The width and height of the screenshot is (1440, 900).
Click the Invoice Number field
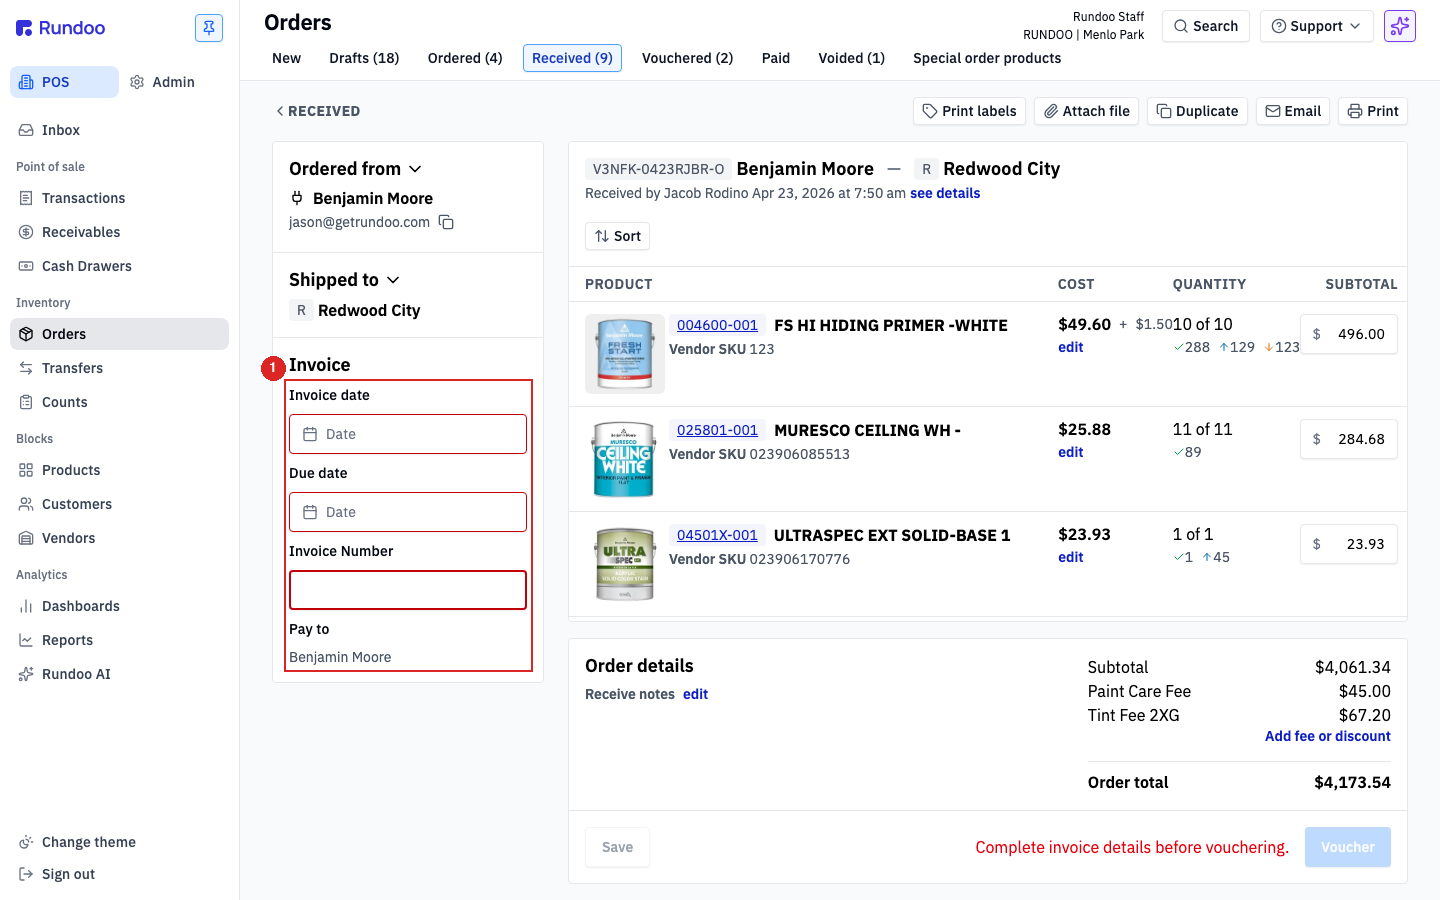point(408,590)
